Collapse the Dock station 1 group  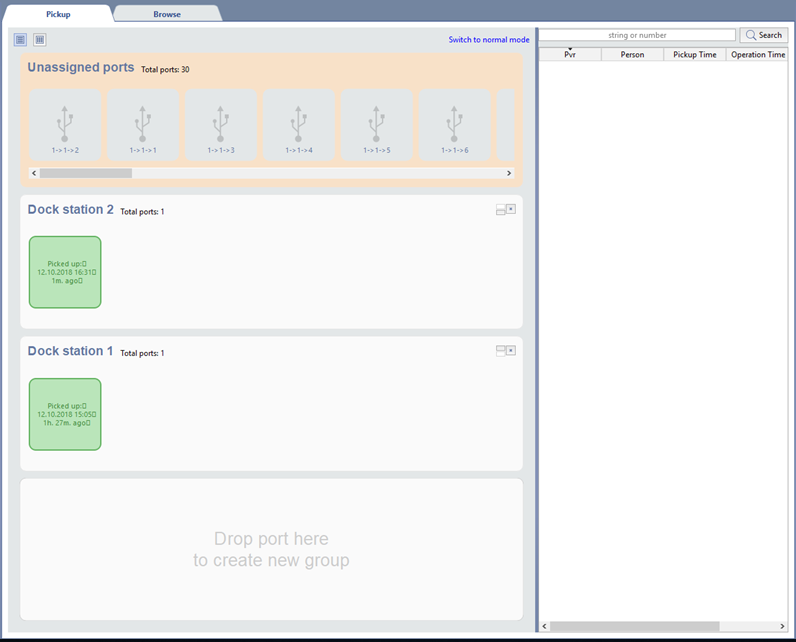point(501,351)
